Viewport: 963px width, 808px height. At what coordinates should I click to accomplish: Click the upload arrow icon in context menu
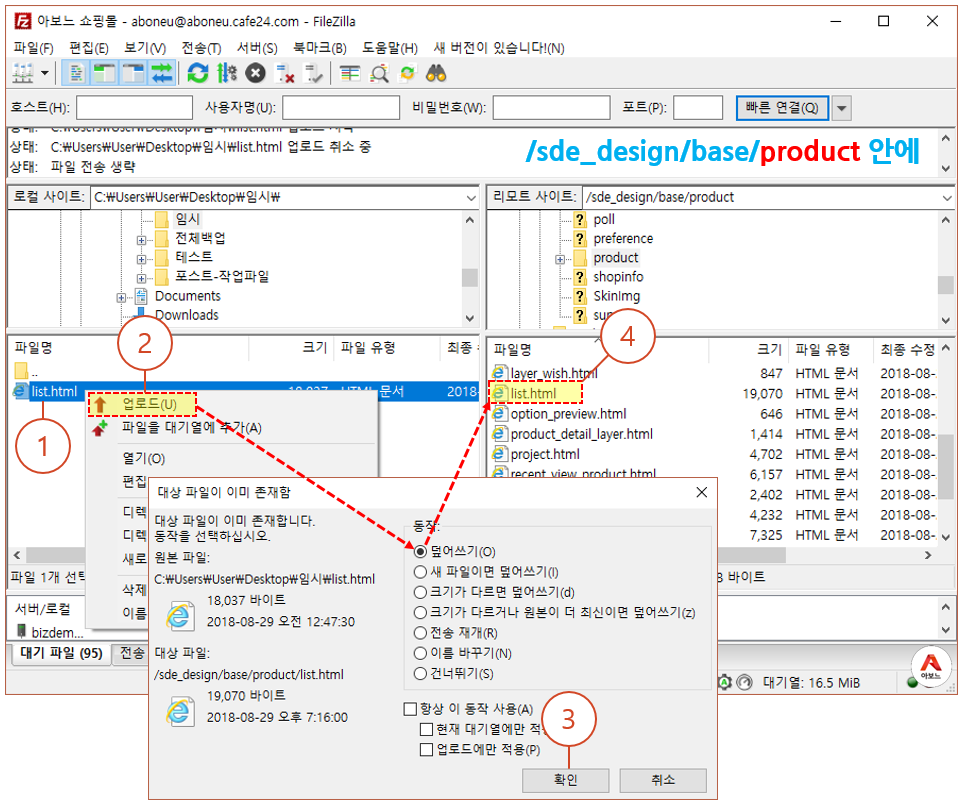click(100, 404)
